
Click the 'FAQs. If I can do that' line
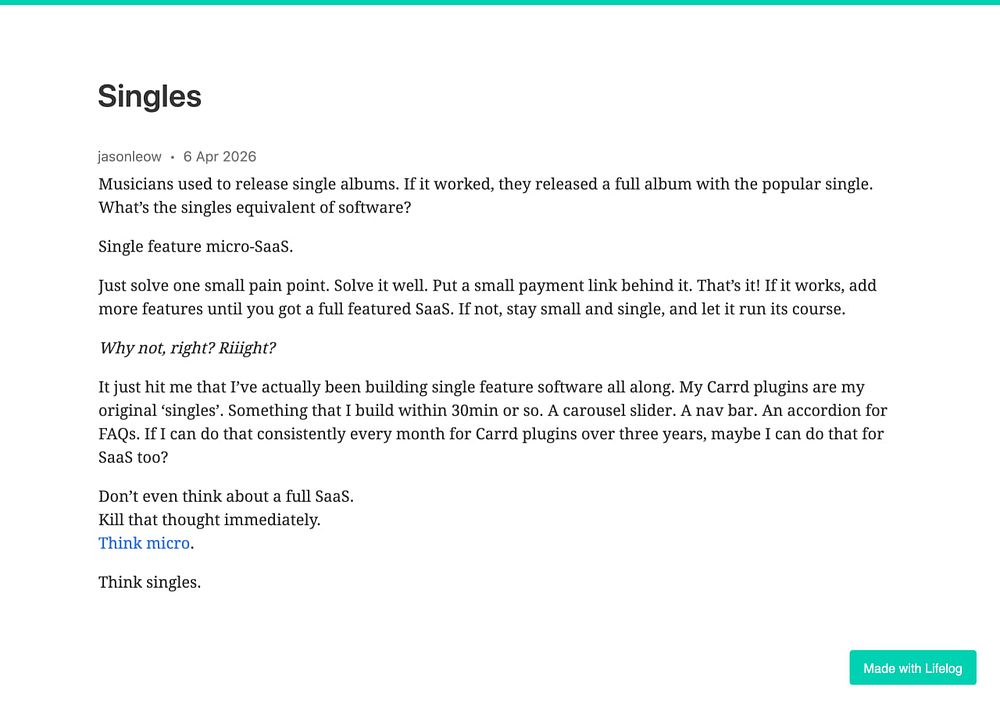[x=491, y=434]
